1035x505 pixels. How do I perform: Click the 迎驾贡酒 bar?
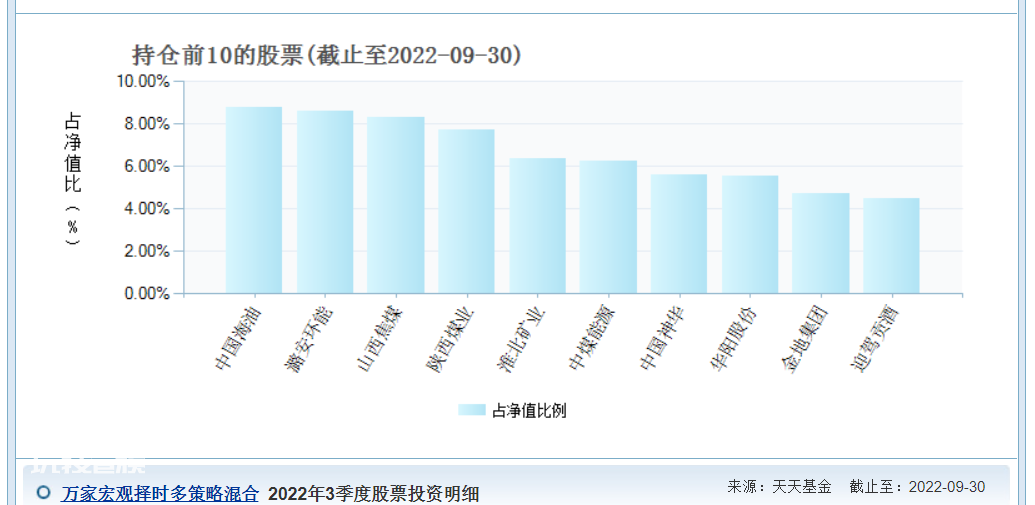[891, 246]
